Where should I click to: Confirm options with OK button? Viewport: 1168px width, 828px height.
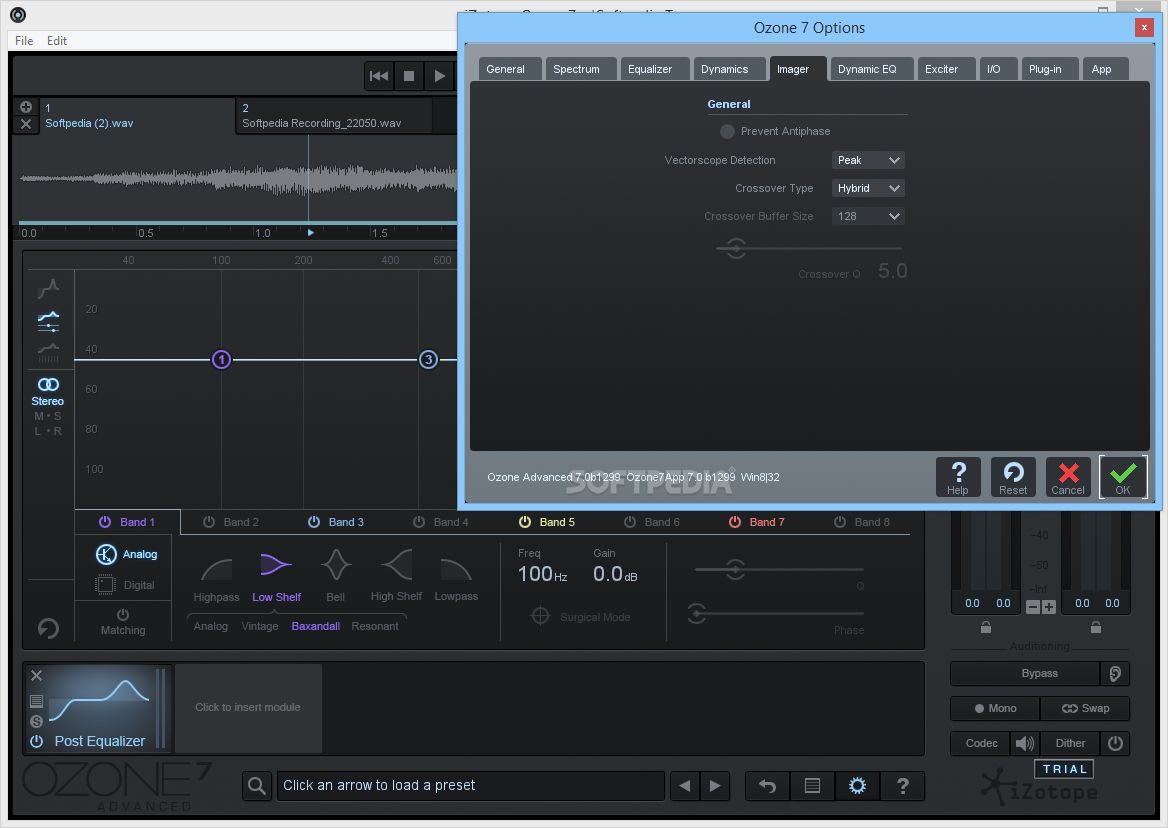(1123, 477)
